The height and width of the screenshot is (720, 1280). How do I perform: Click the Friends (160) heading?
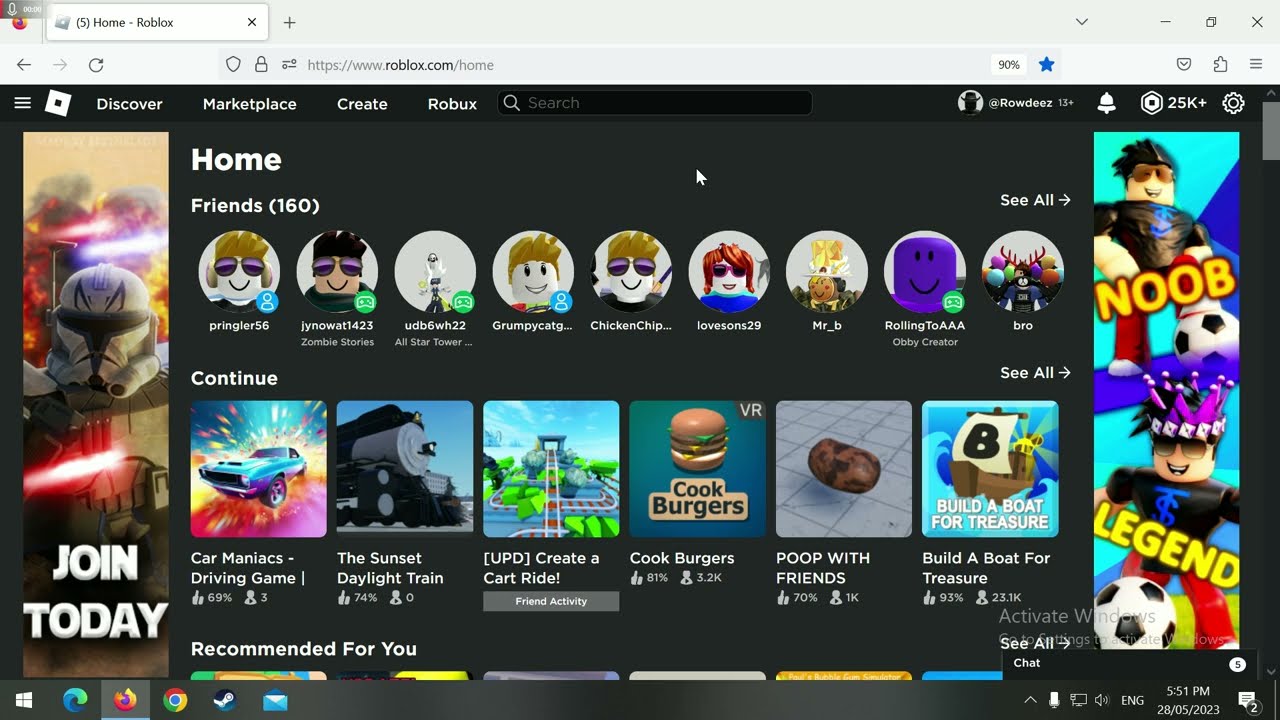(255, 205)
